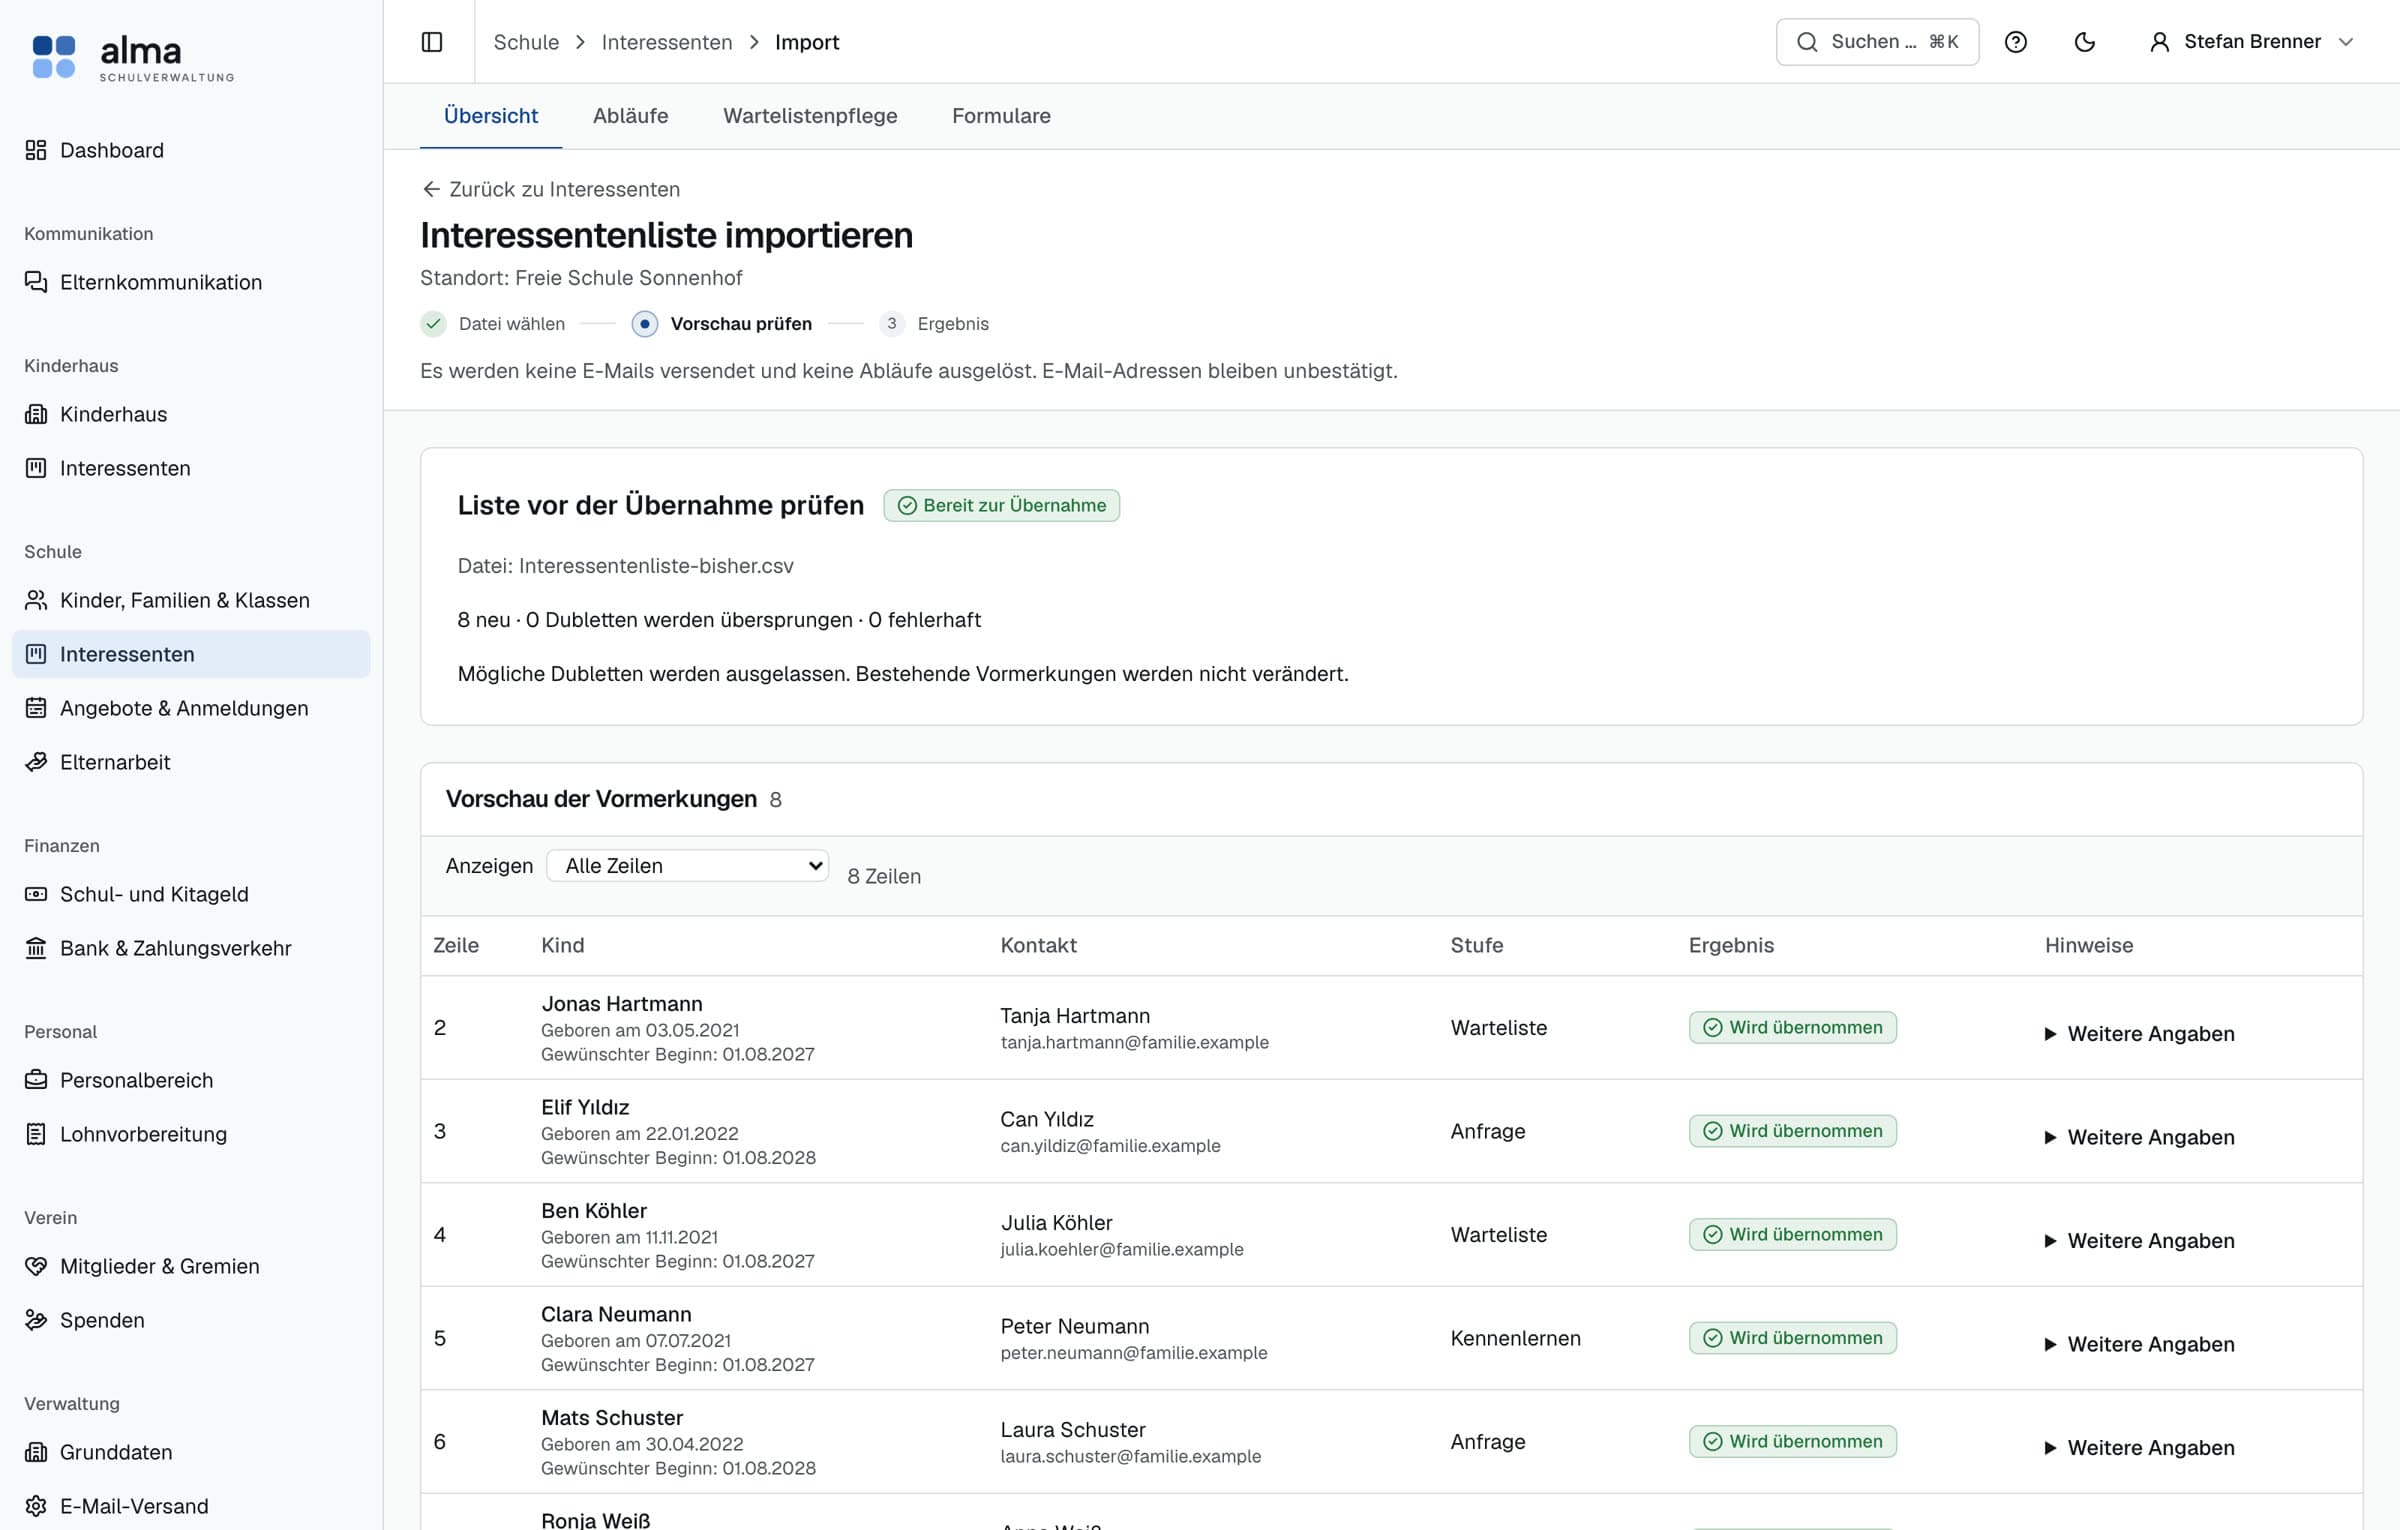
Task: Open Personalbereich in sidebar
Action: pos(191,1080)
